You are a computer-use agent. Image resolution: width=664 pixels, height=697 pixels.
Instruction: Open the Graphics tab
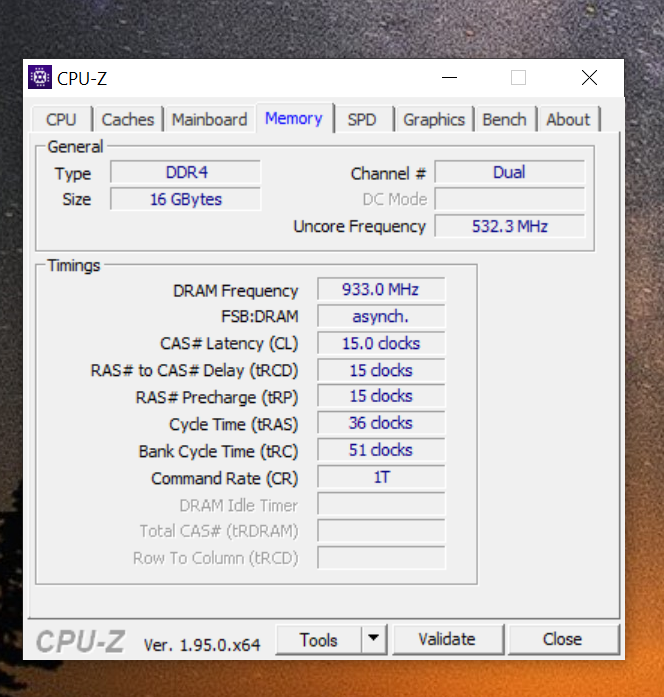pos(434,120)
